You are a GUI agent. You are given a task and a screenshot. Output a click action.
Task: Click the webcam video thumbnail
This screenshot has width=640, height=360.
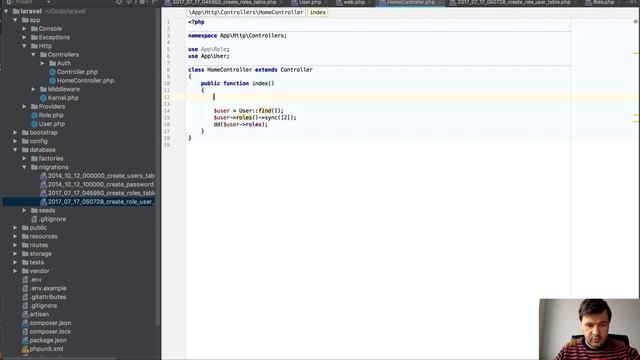pos(589,329)
